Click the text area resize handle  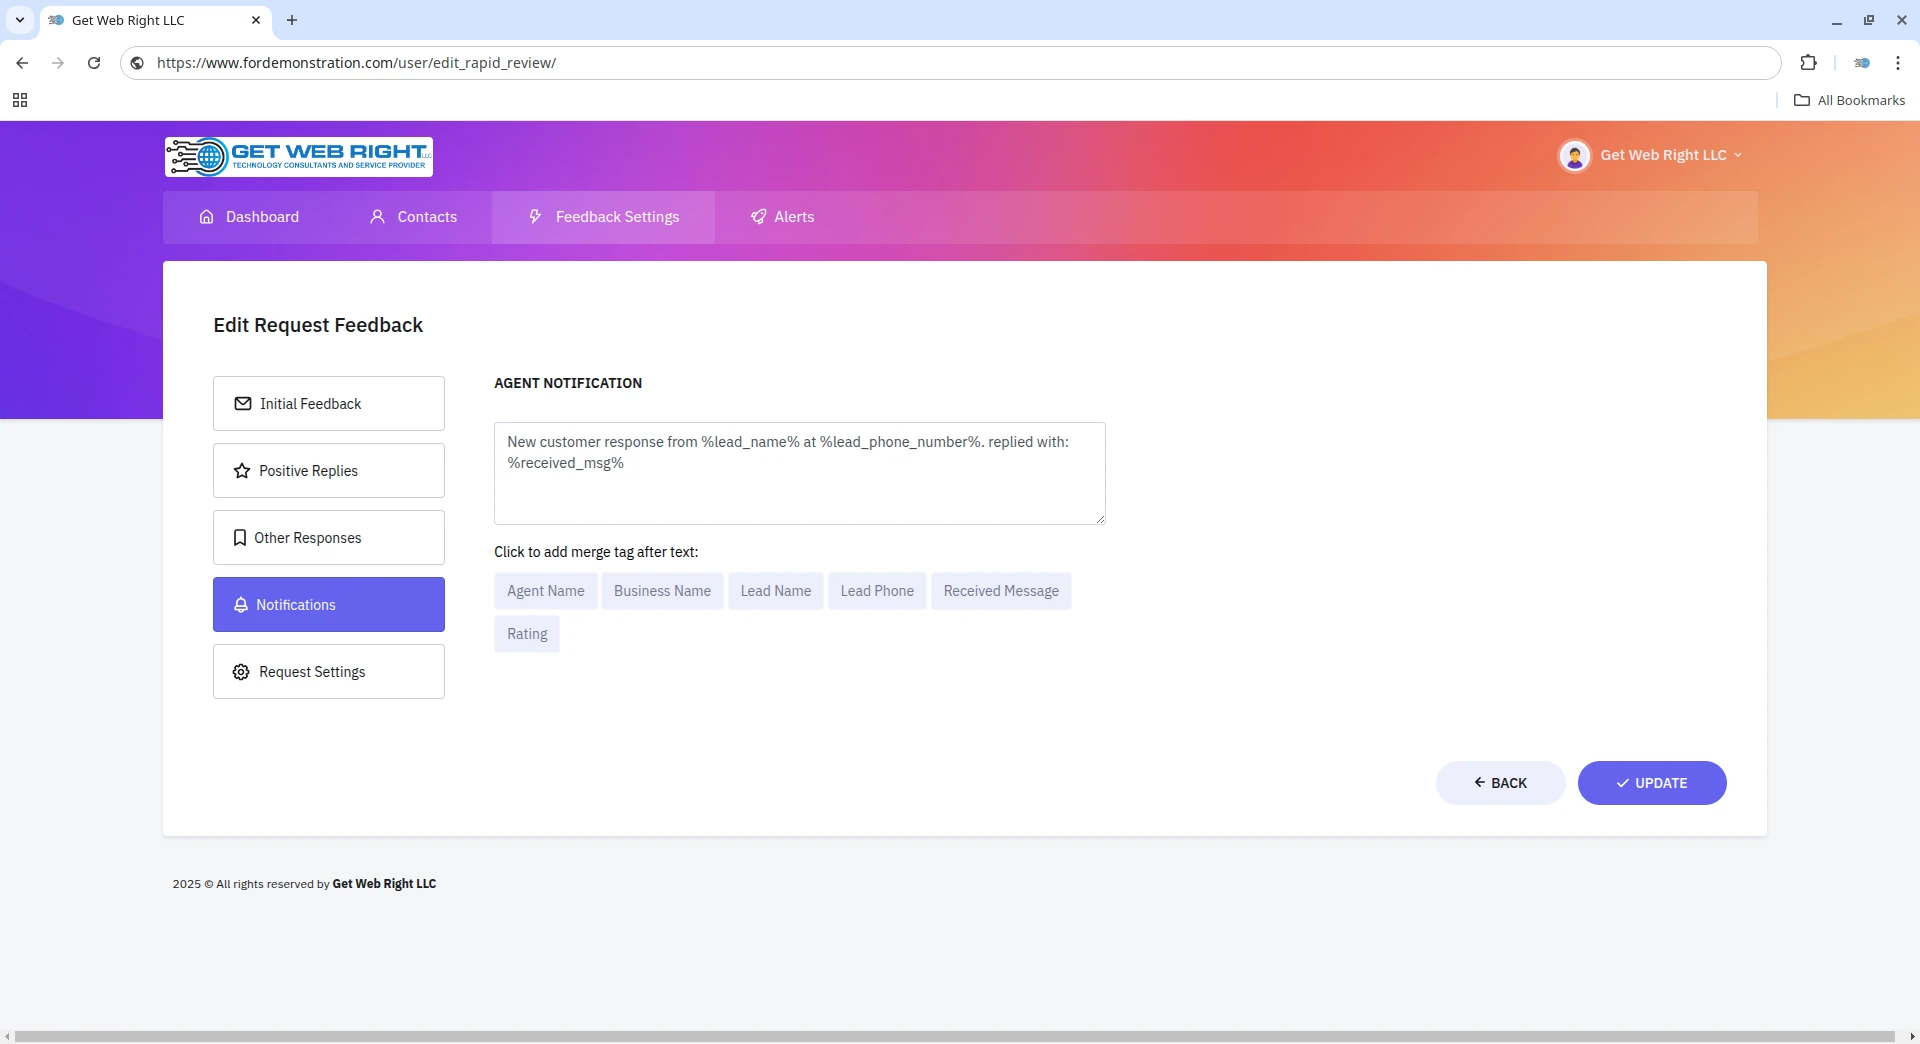pyautogui.click(x=1099, y=518)
